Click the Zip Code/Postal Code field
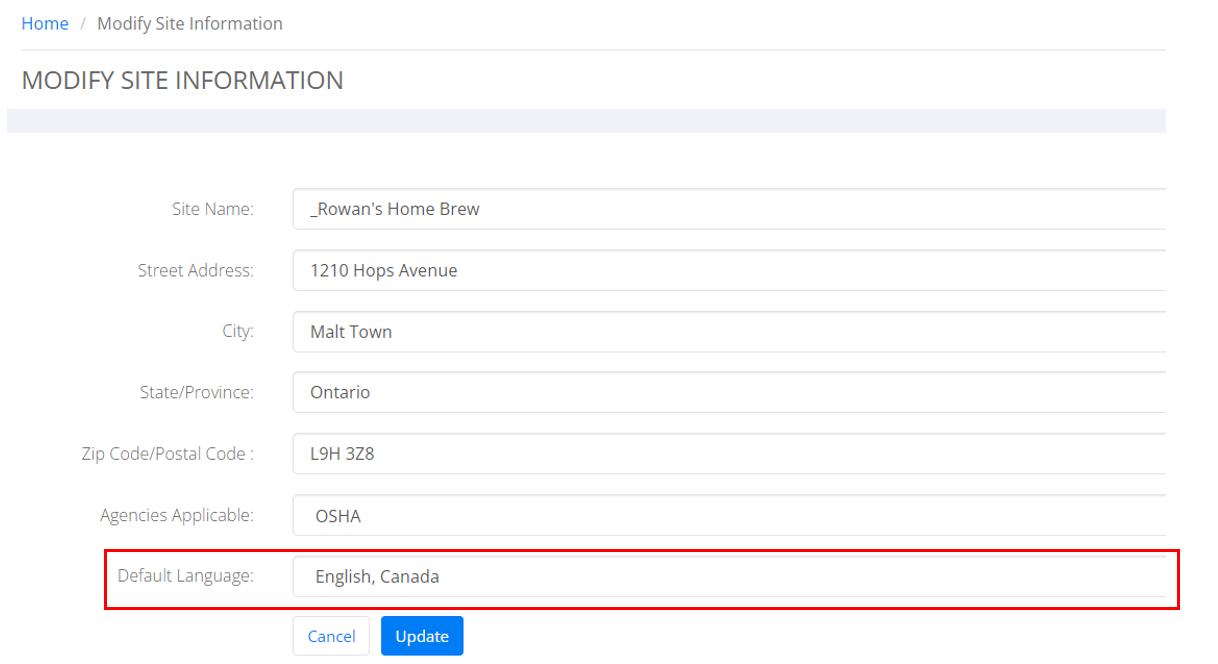The height and width of the screenshot is (664, 1218). click(x=729, y=453)
